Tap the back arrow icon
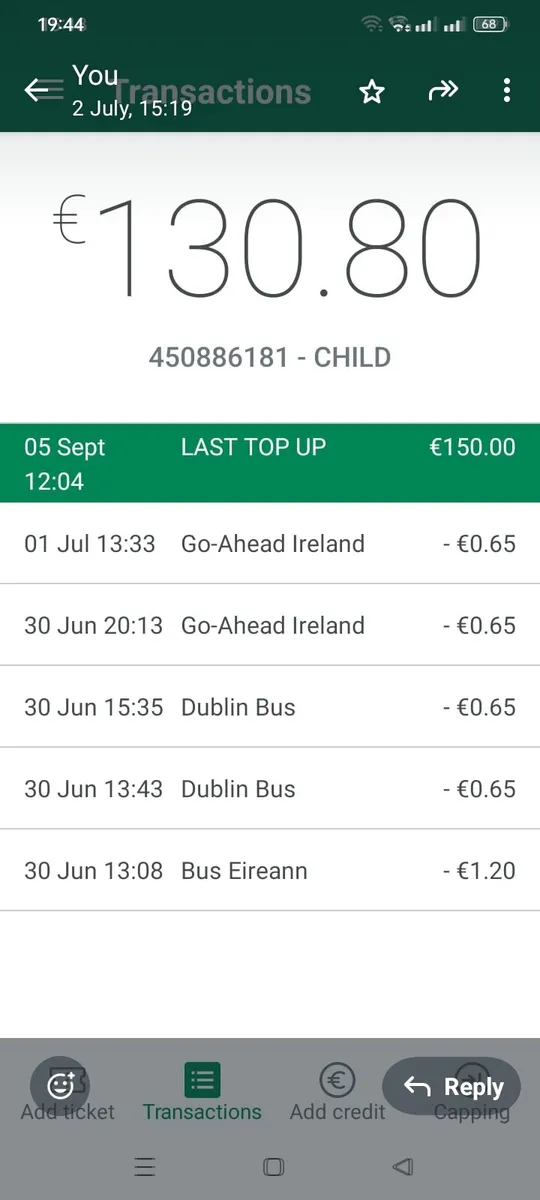The width and height of the screenshot is (540, 1200). coord(37,91)
